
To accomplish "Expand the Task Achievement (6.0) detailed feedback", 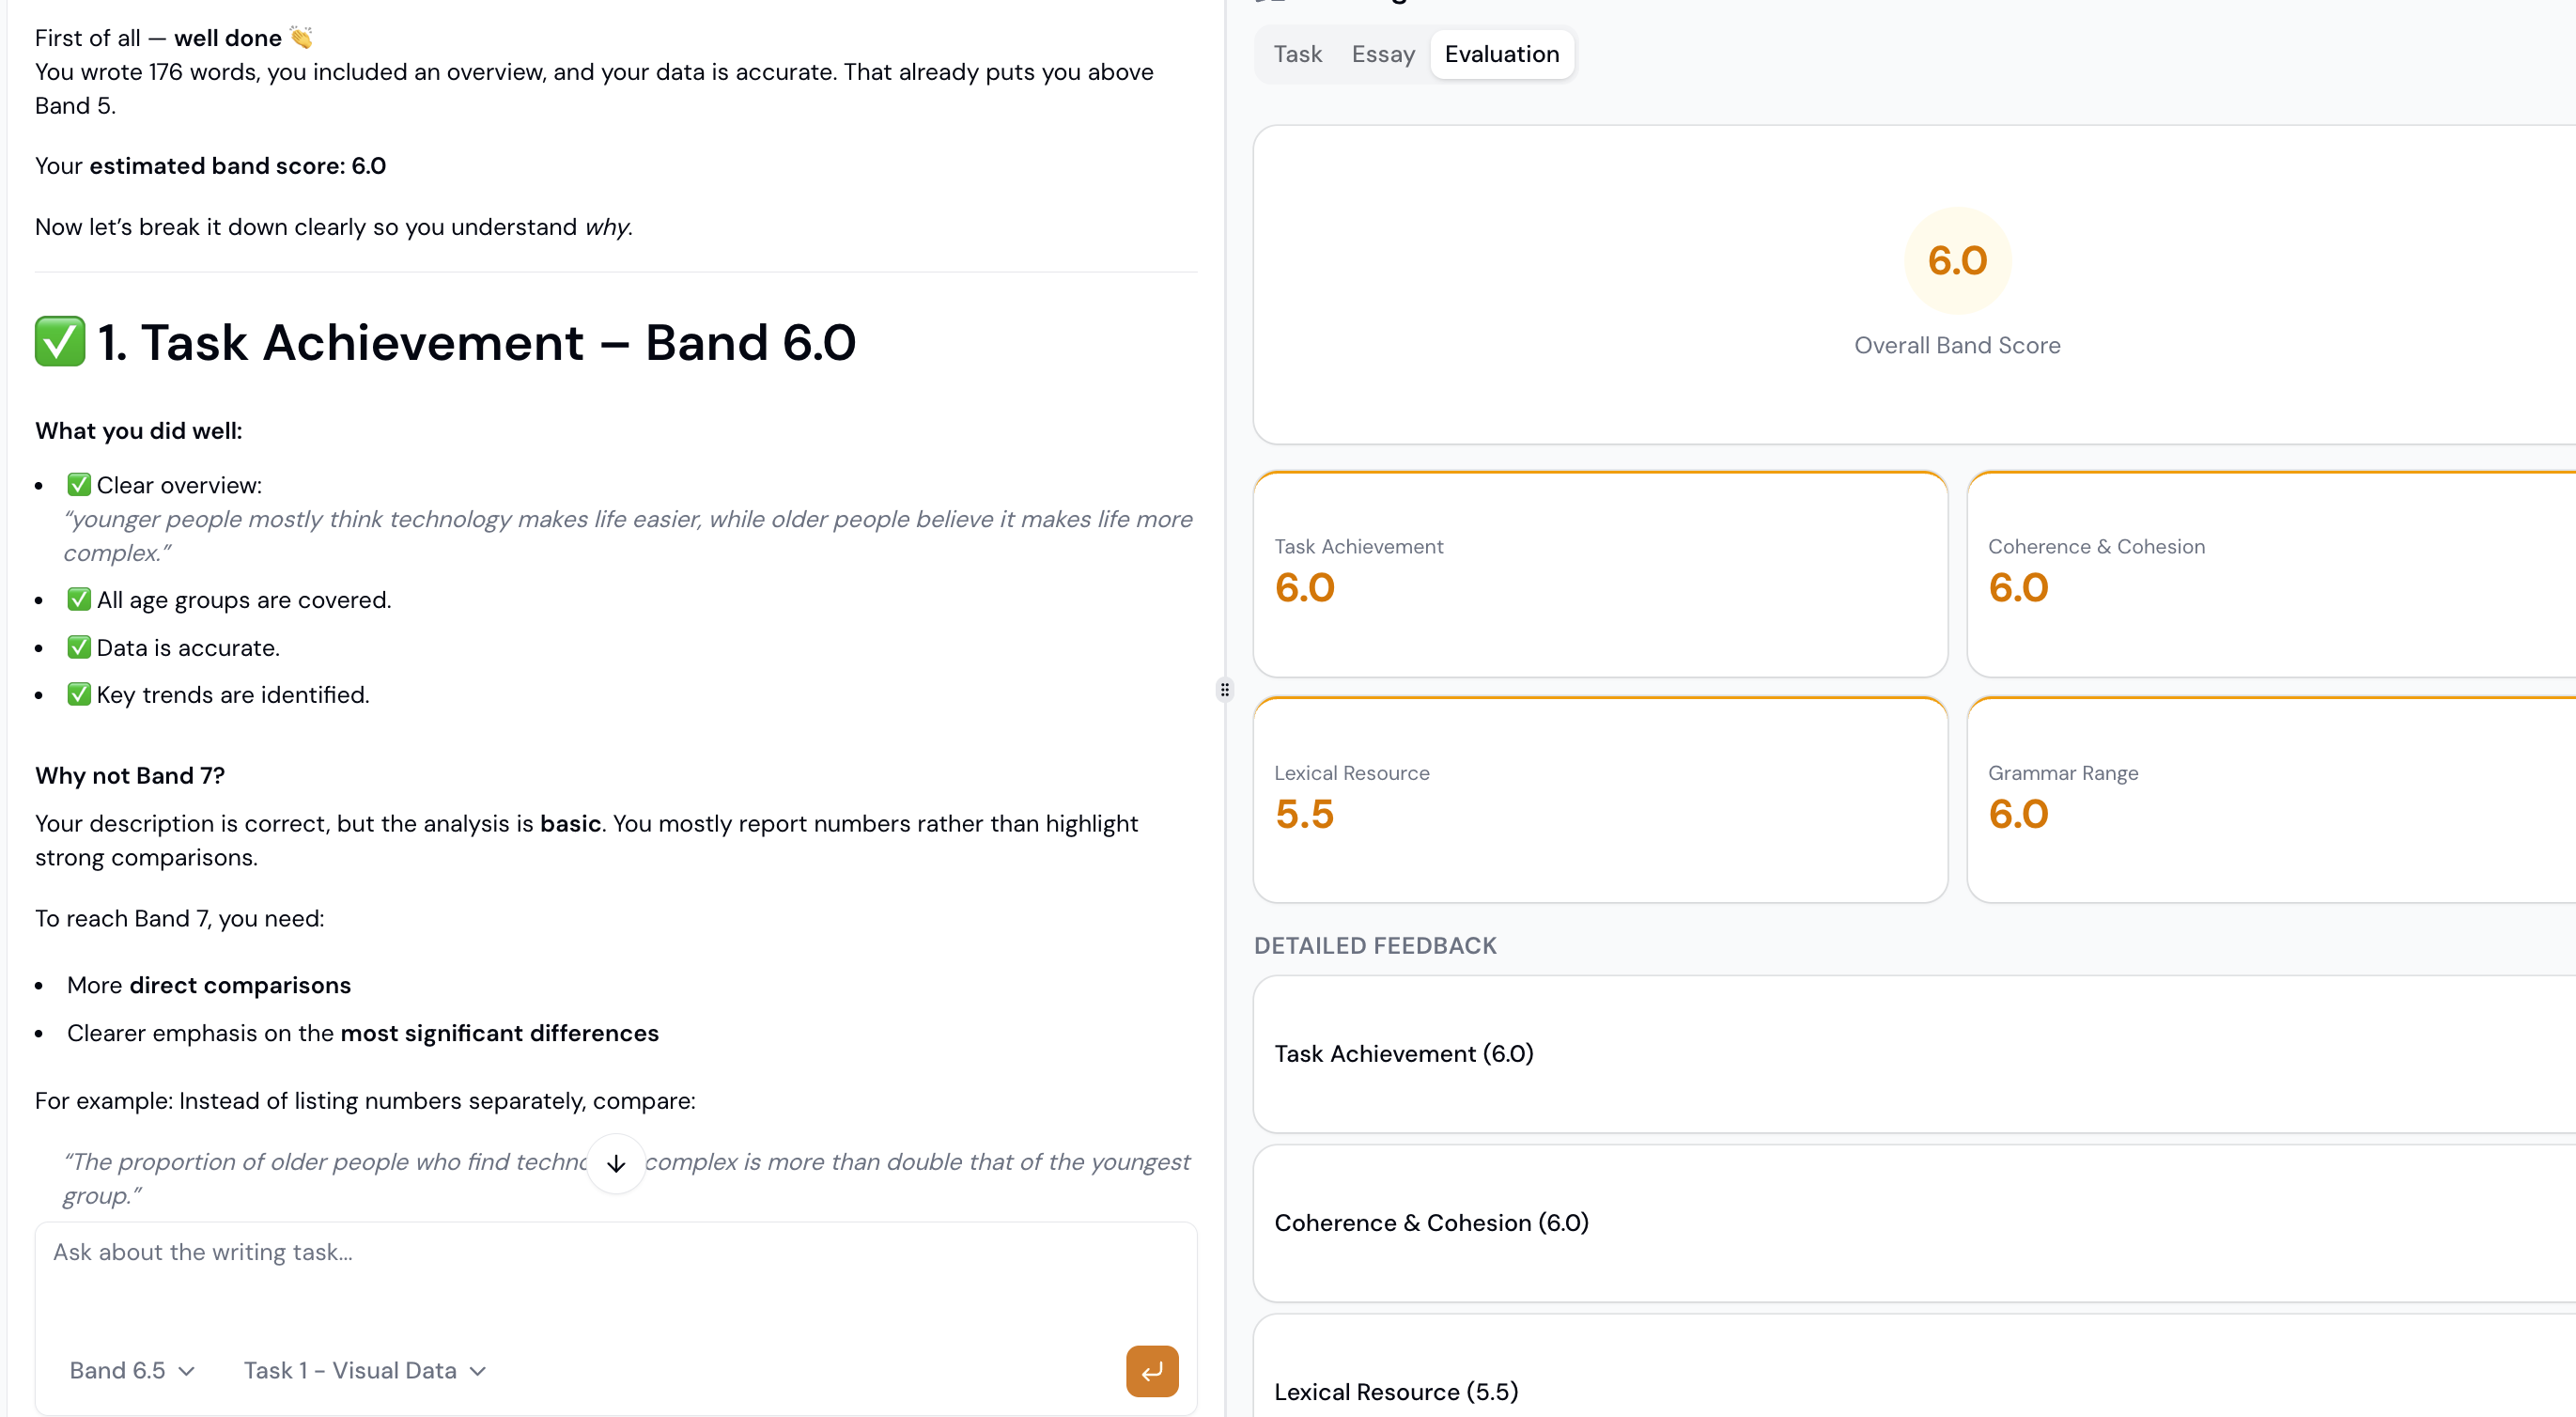I will click(x=1403, y=1053).
